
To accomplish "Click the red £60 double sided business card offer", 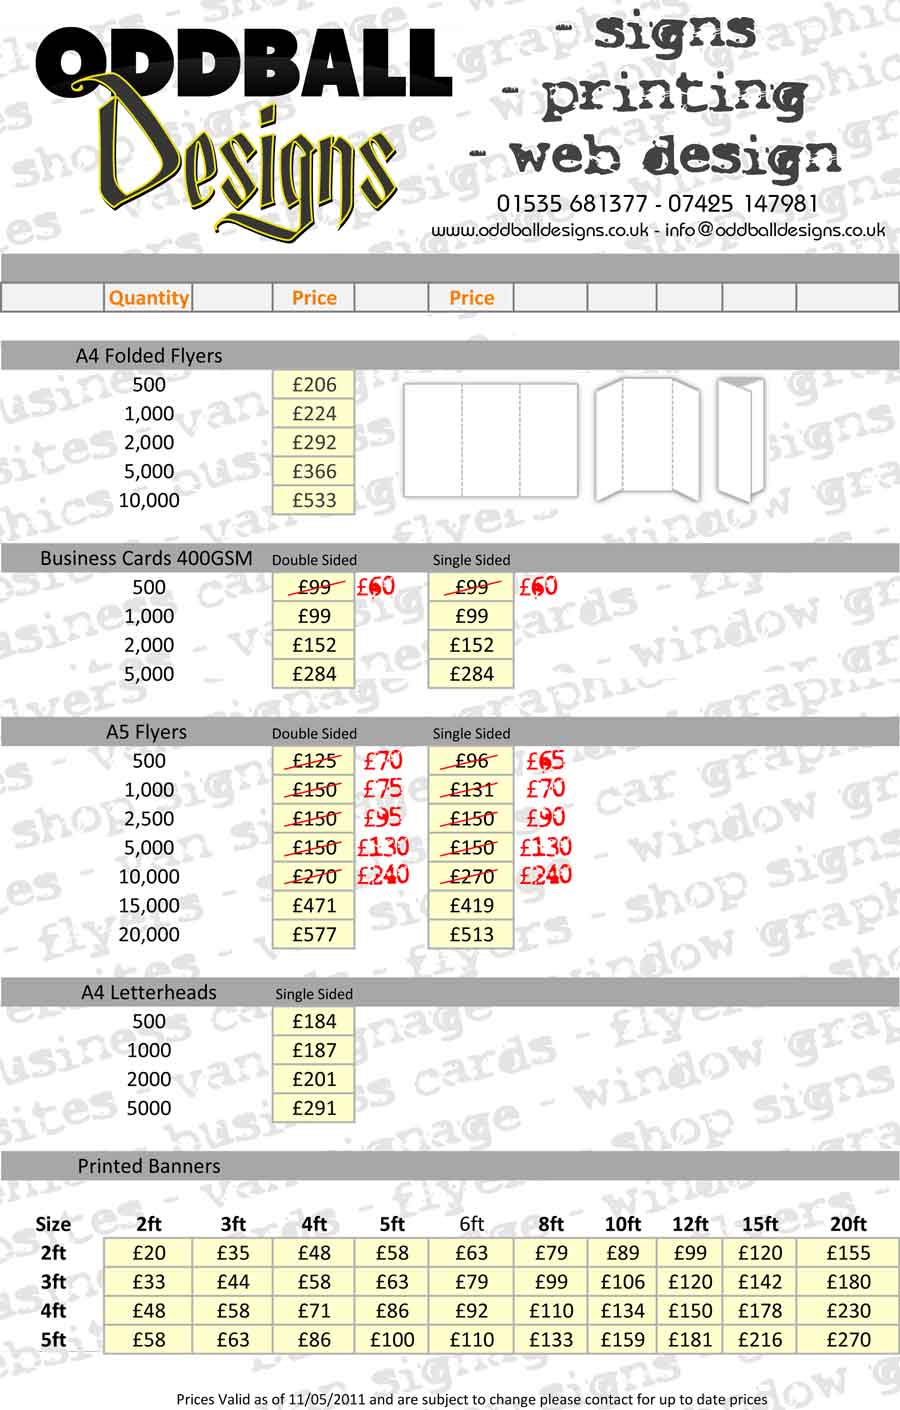I will pyautogui.click(x=376, y=587).
